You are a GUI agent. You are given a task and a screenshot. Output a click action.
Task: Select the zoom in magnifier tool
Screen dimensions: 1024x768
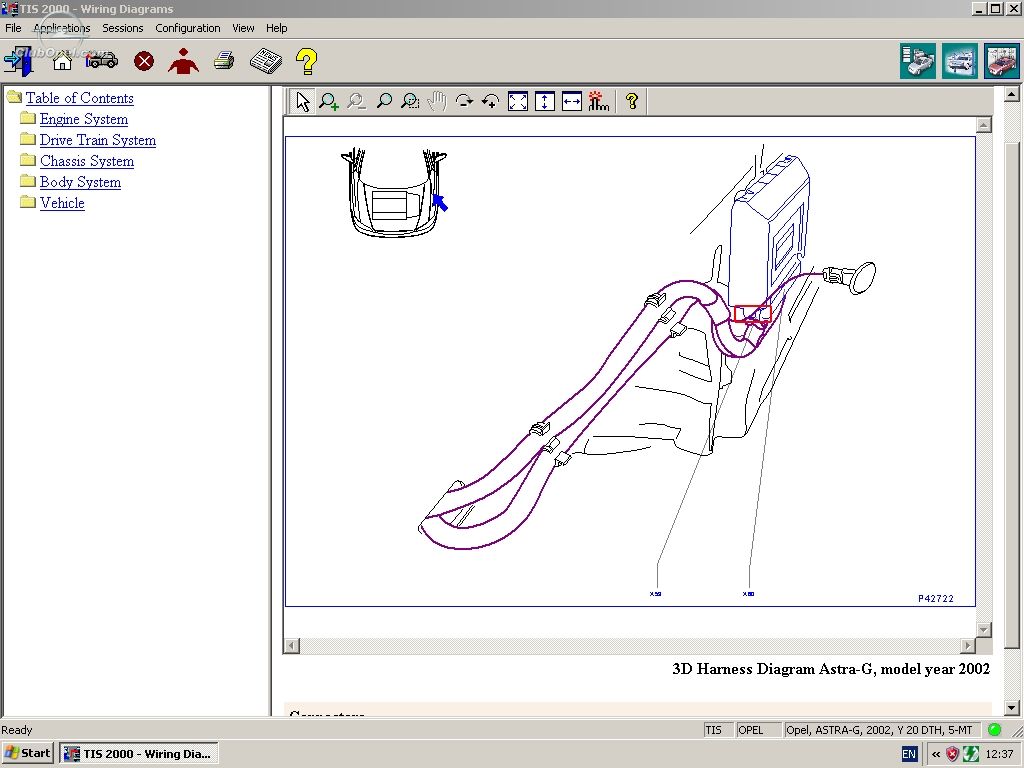point(328,101)
